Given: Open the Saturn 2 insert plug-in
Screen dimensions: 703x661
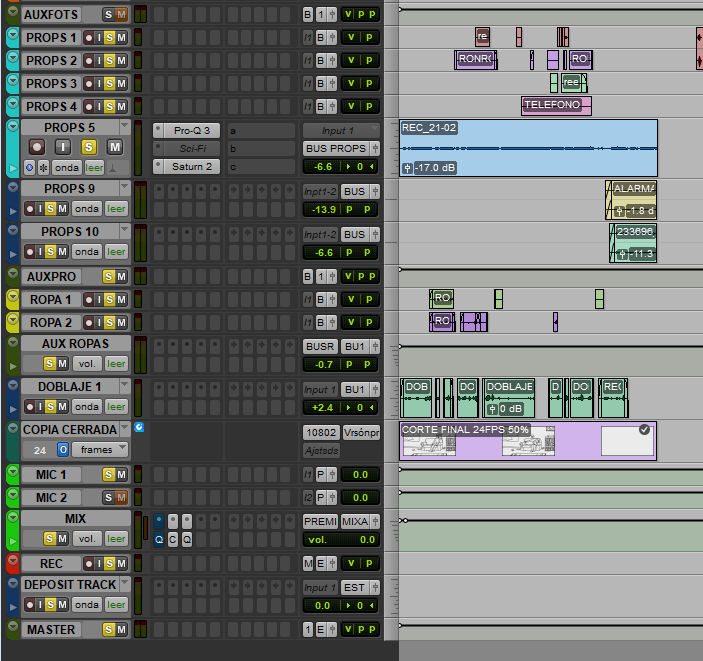Looking at the screenshot, I should tap(191, 166).
